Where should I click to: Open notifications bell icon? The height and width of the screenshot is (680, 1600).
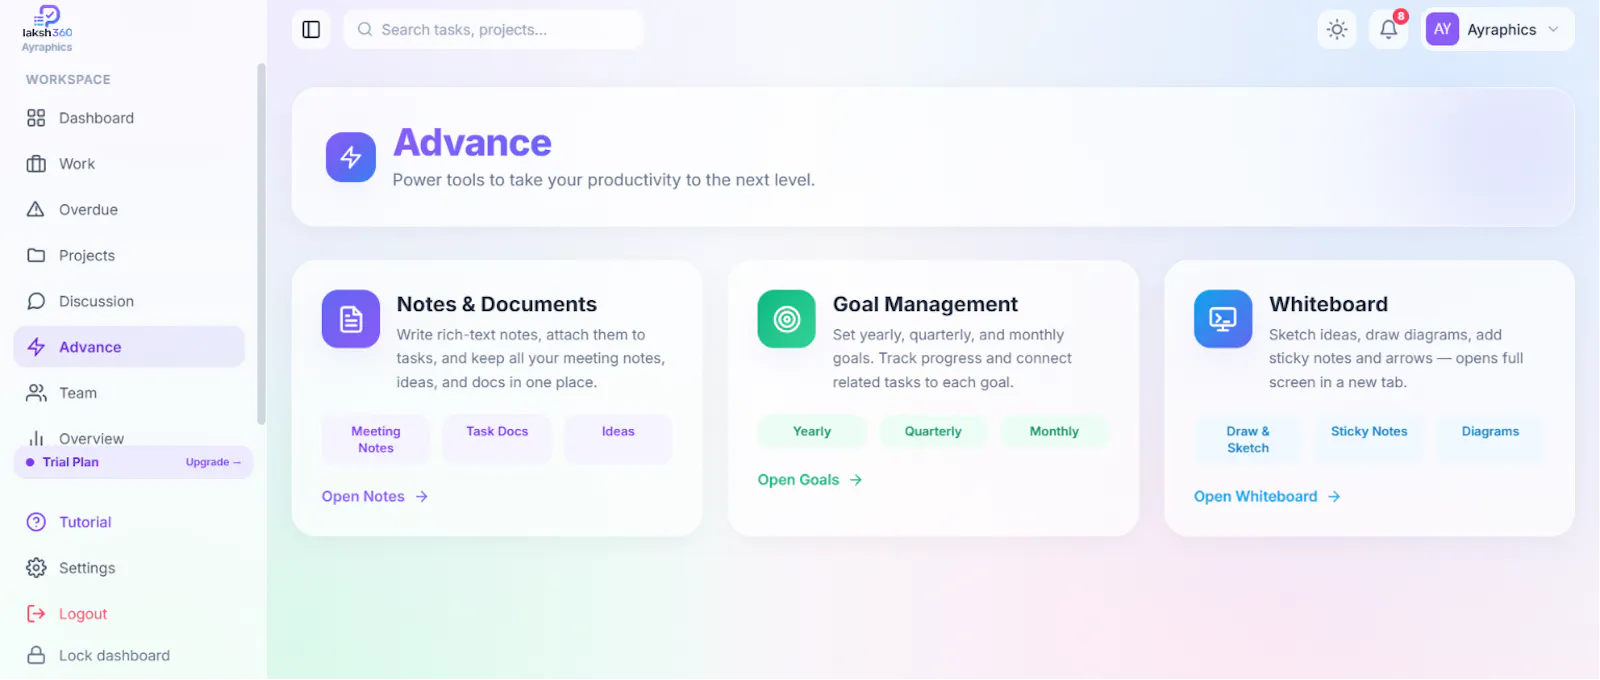pos(1389,30)
